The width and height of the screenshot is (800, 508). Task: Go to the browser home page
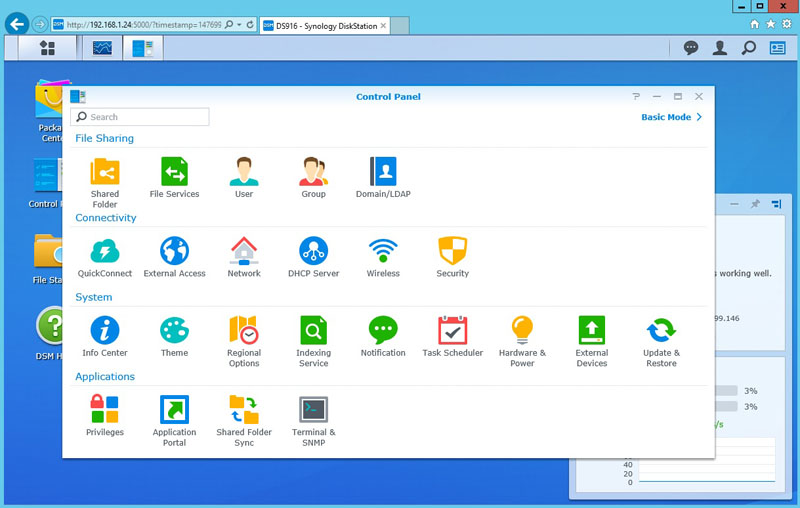755,23
